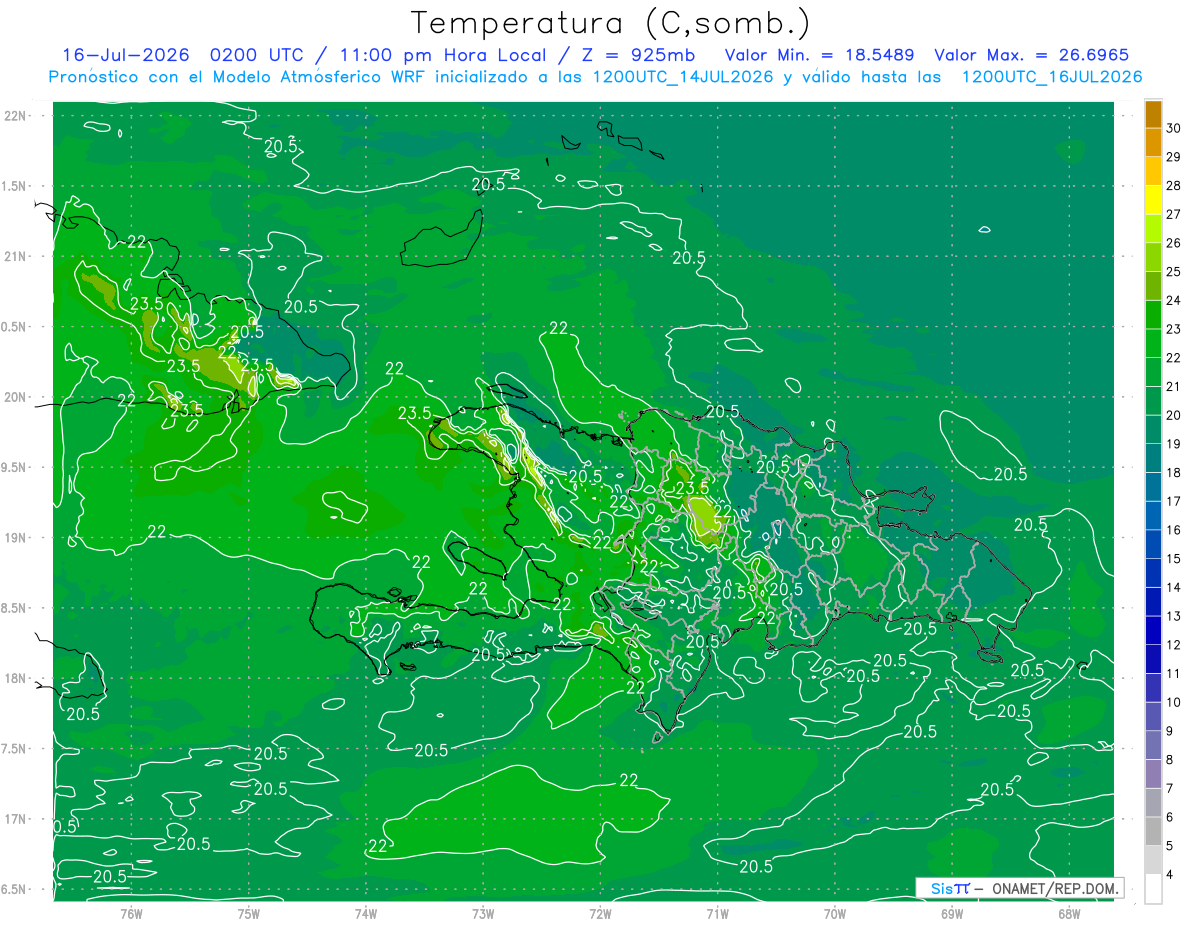Pick dark blue legend swatch between 12 and 13

click(1153, 631)
